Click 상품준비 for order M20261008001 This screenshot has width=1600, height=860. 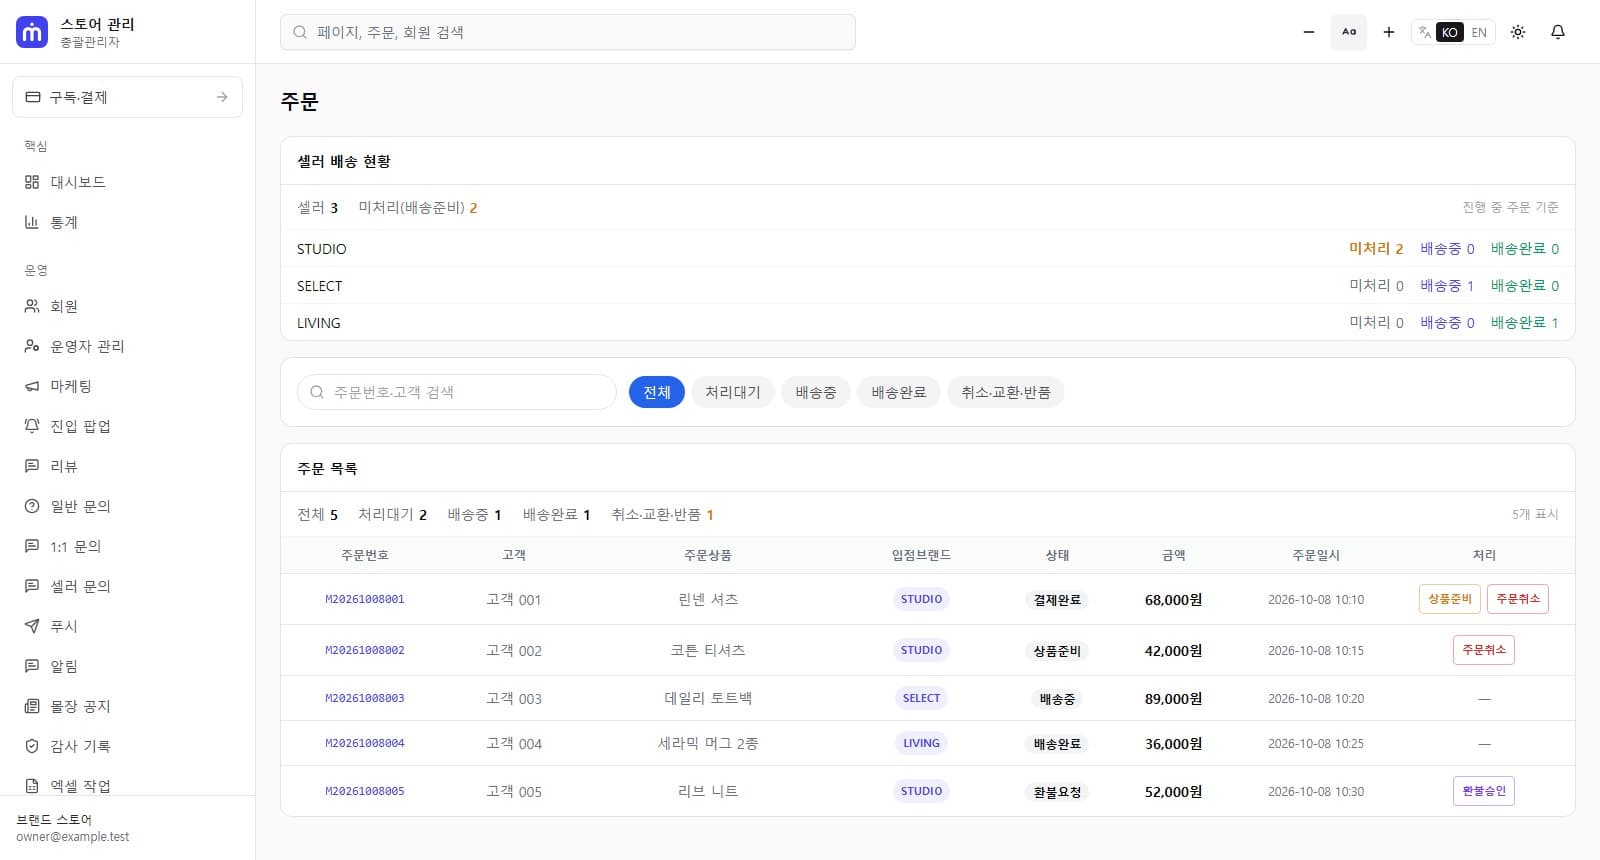(x=1450, y=599)
